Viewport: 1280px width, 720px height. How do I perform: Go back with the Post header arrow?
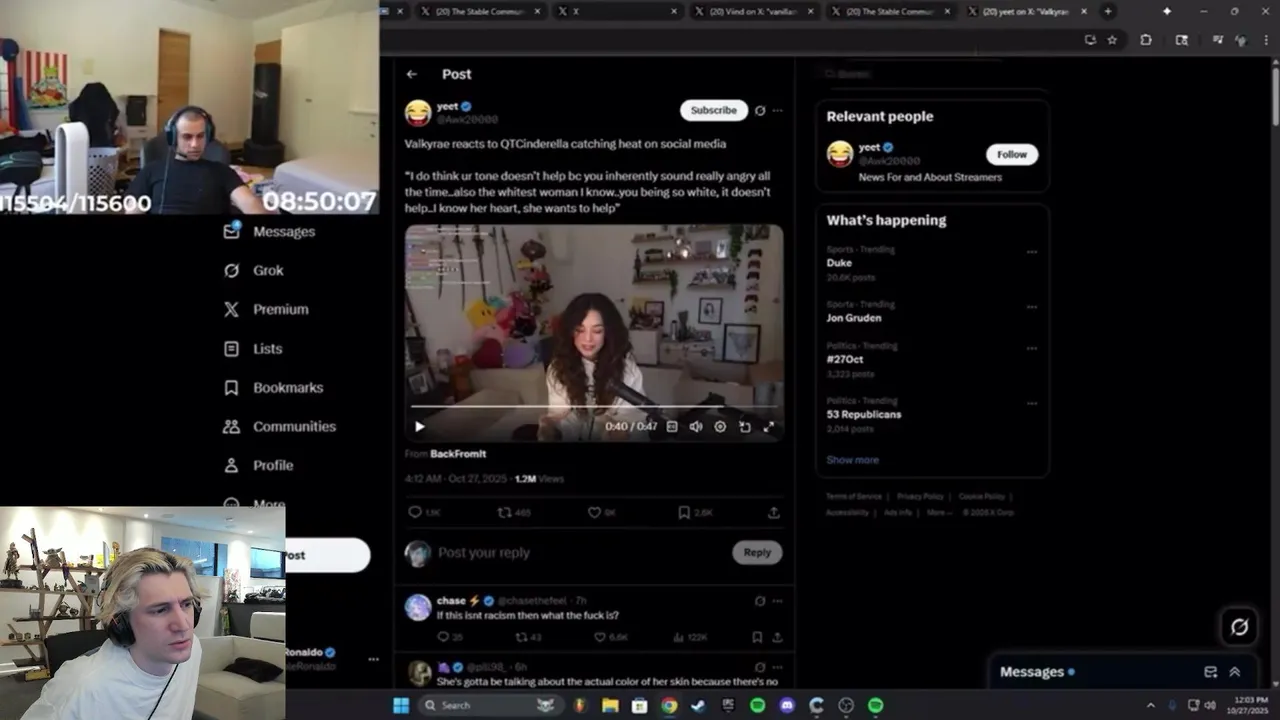click(x=412, y=74)
